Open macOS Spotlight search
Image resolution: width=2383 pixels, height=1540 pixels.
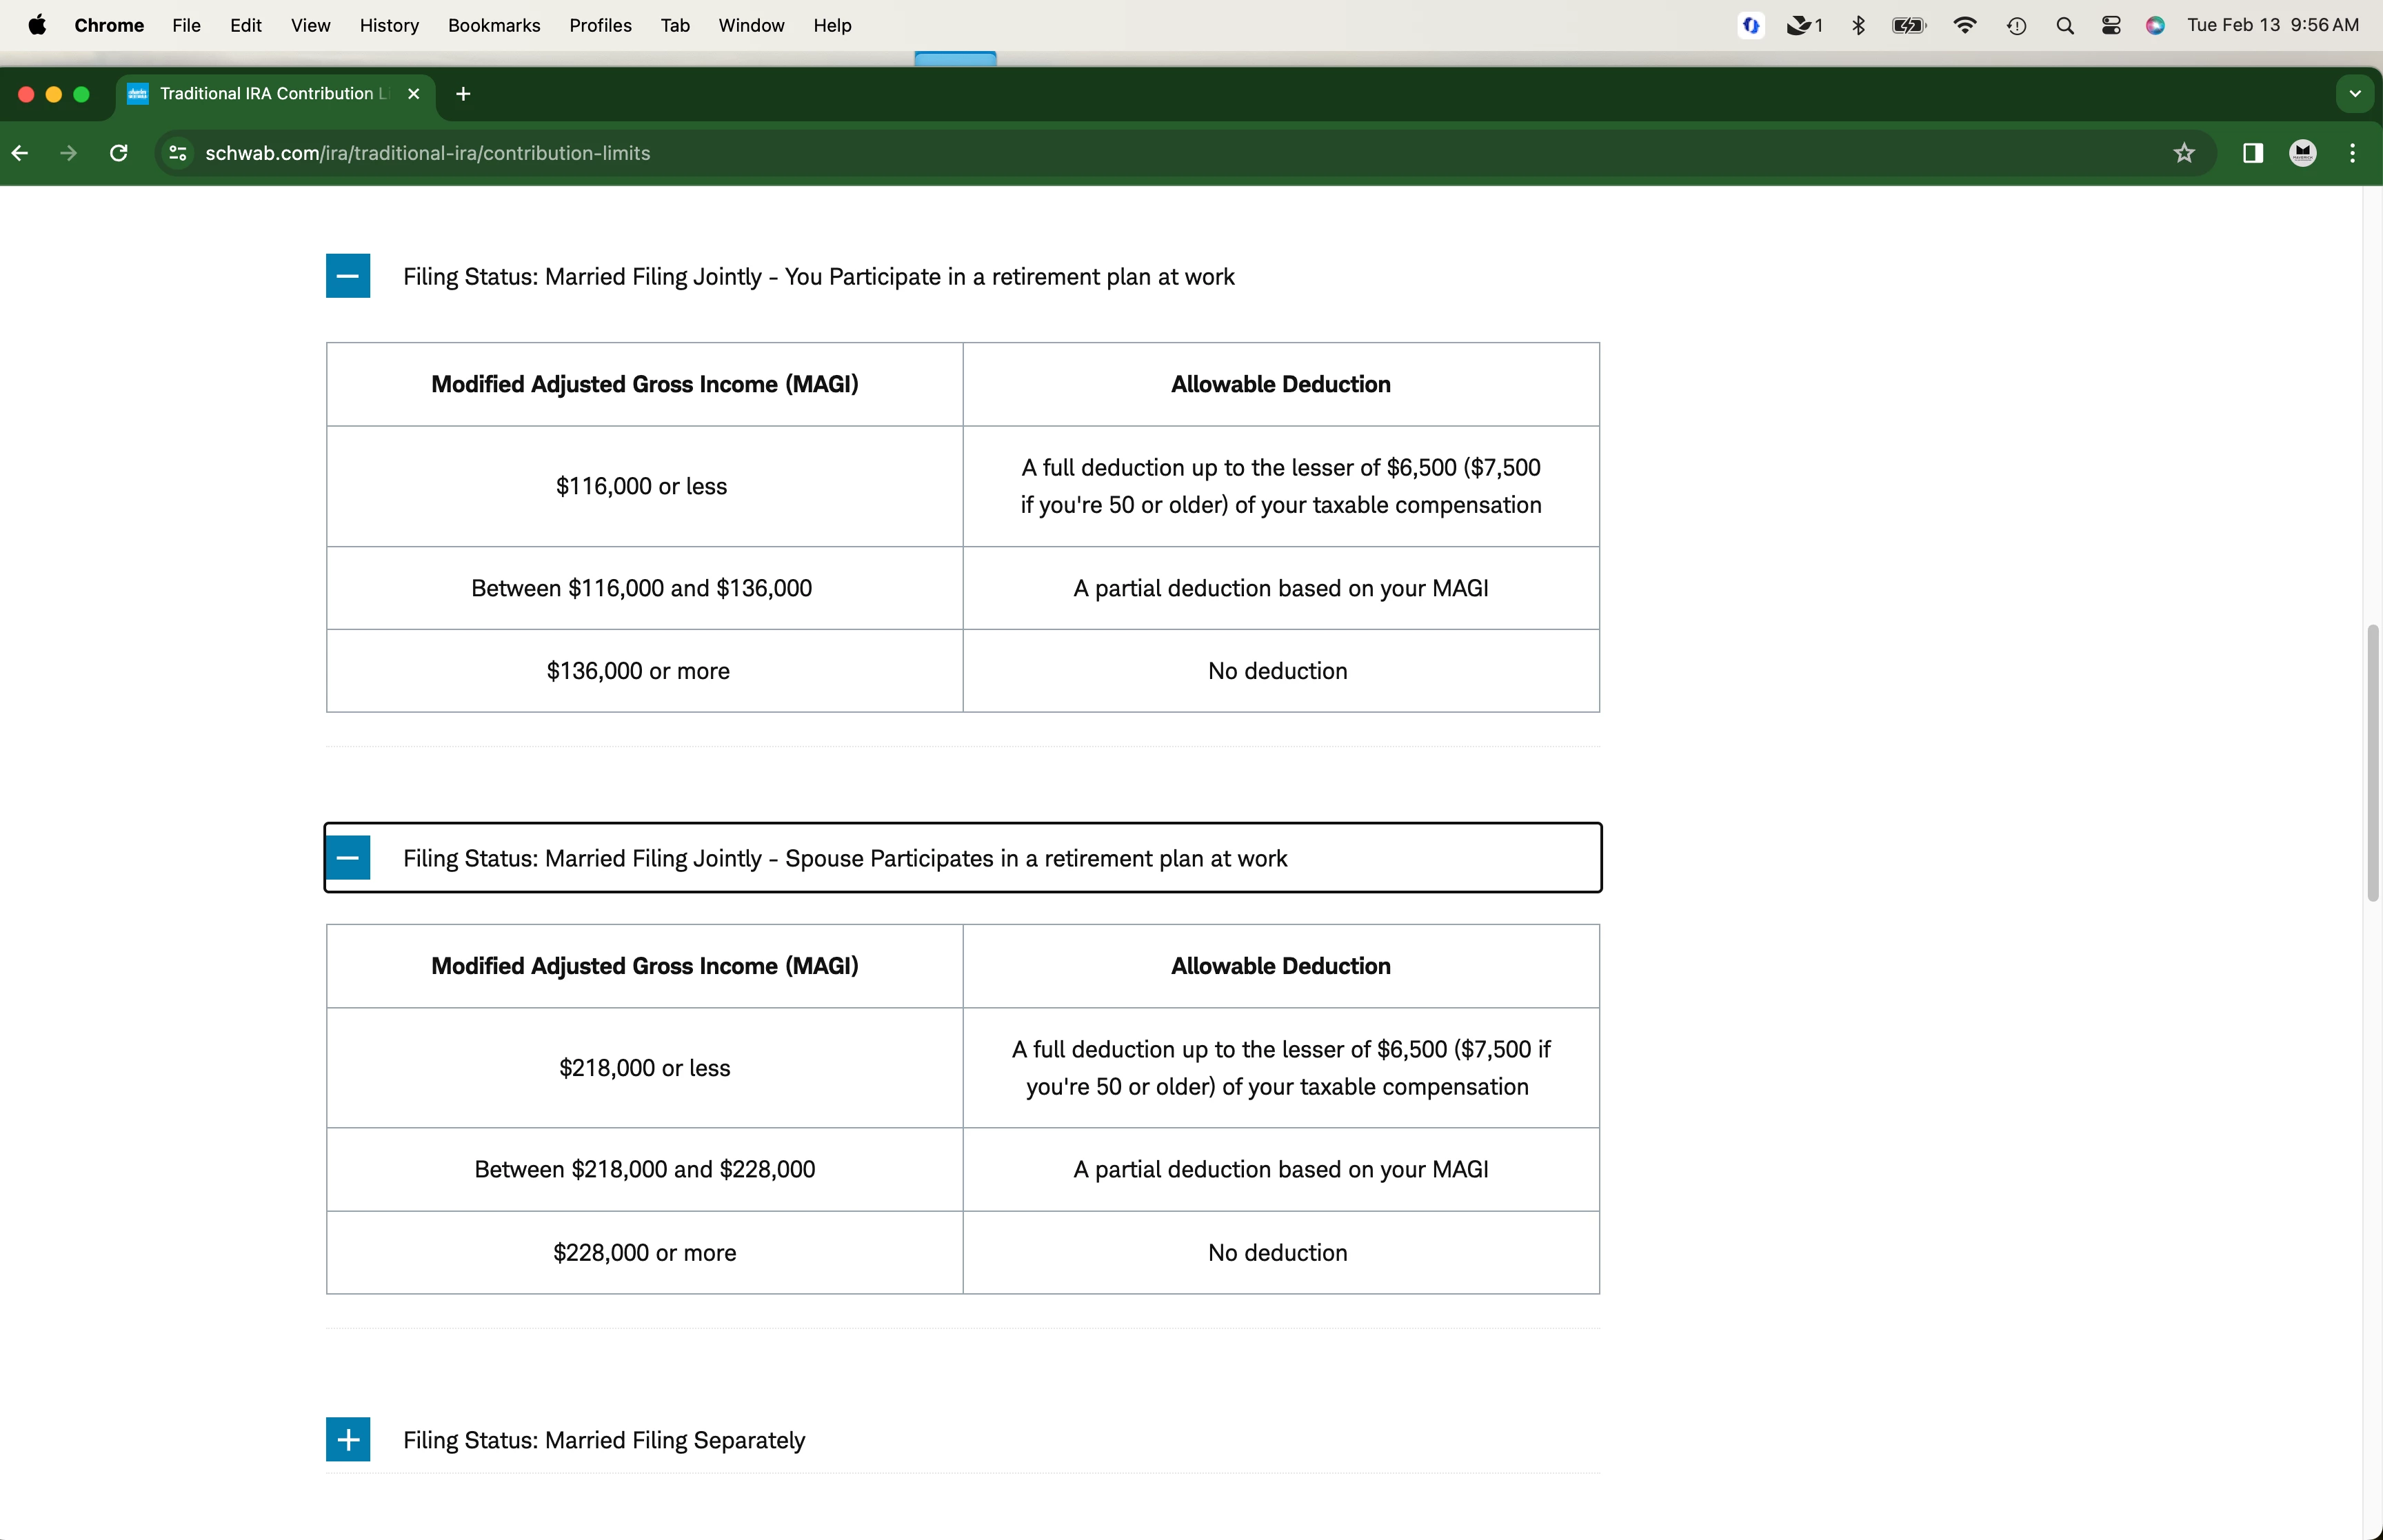(x=2065, y=26)
